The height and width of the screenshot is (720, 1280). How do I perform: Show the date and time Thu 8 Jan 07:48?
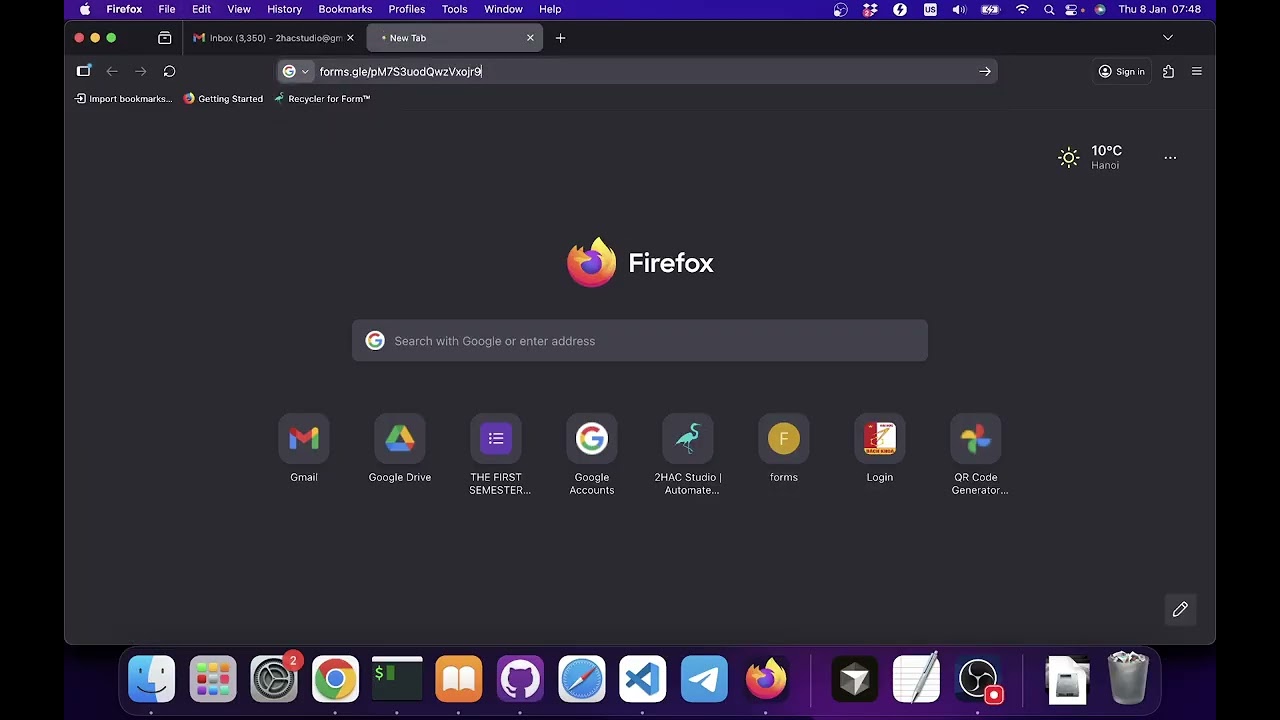[1160, 9]
